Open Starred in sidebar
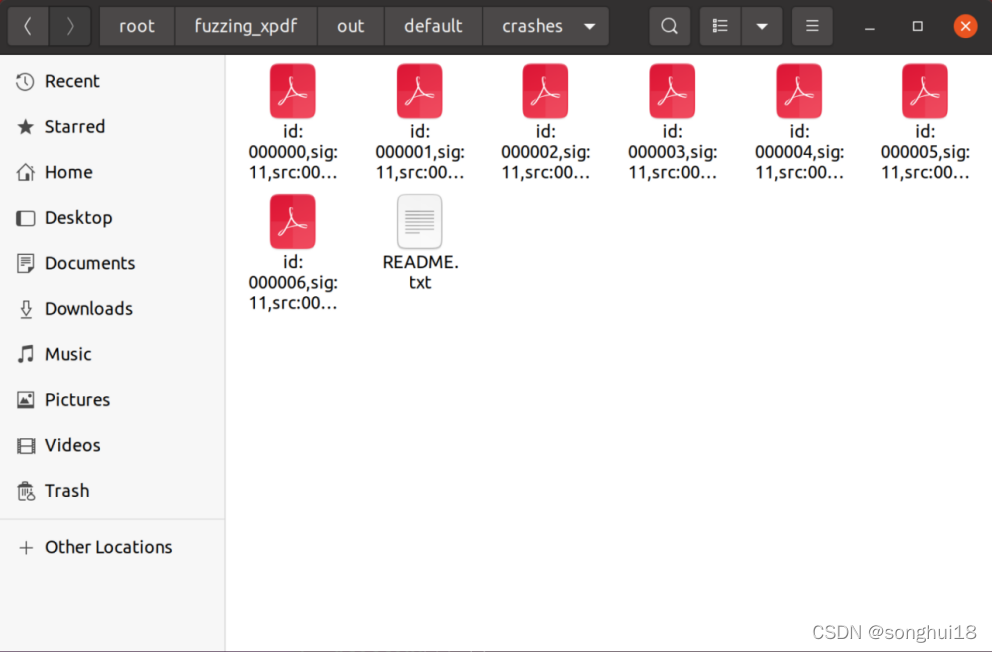The image size is (992, 652). (x=113, y=127)
